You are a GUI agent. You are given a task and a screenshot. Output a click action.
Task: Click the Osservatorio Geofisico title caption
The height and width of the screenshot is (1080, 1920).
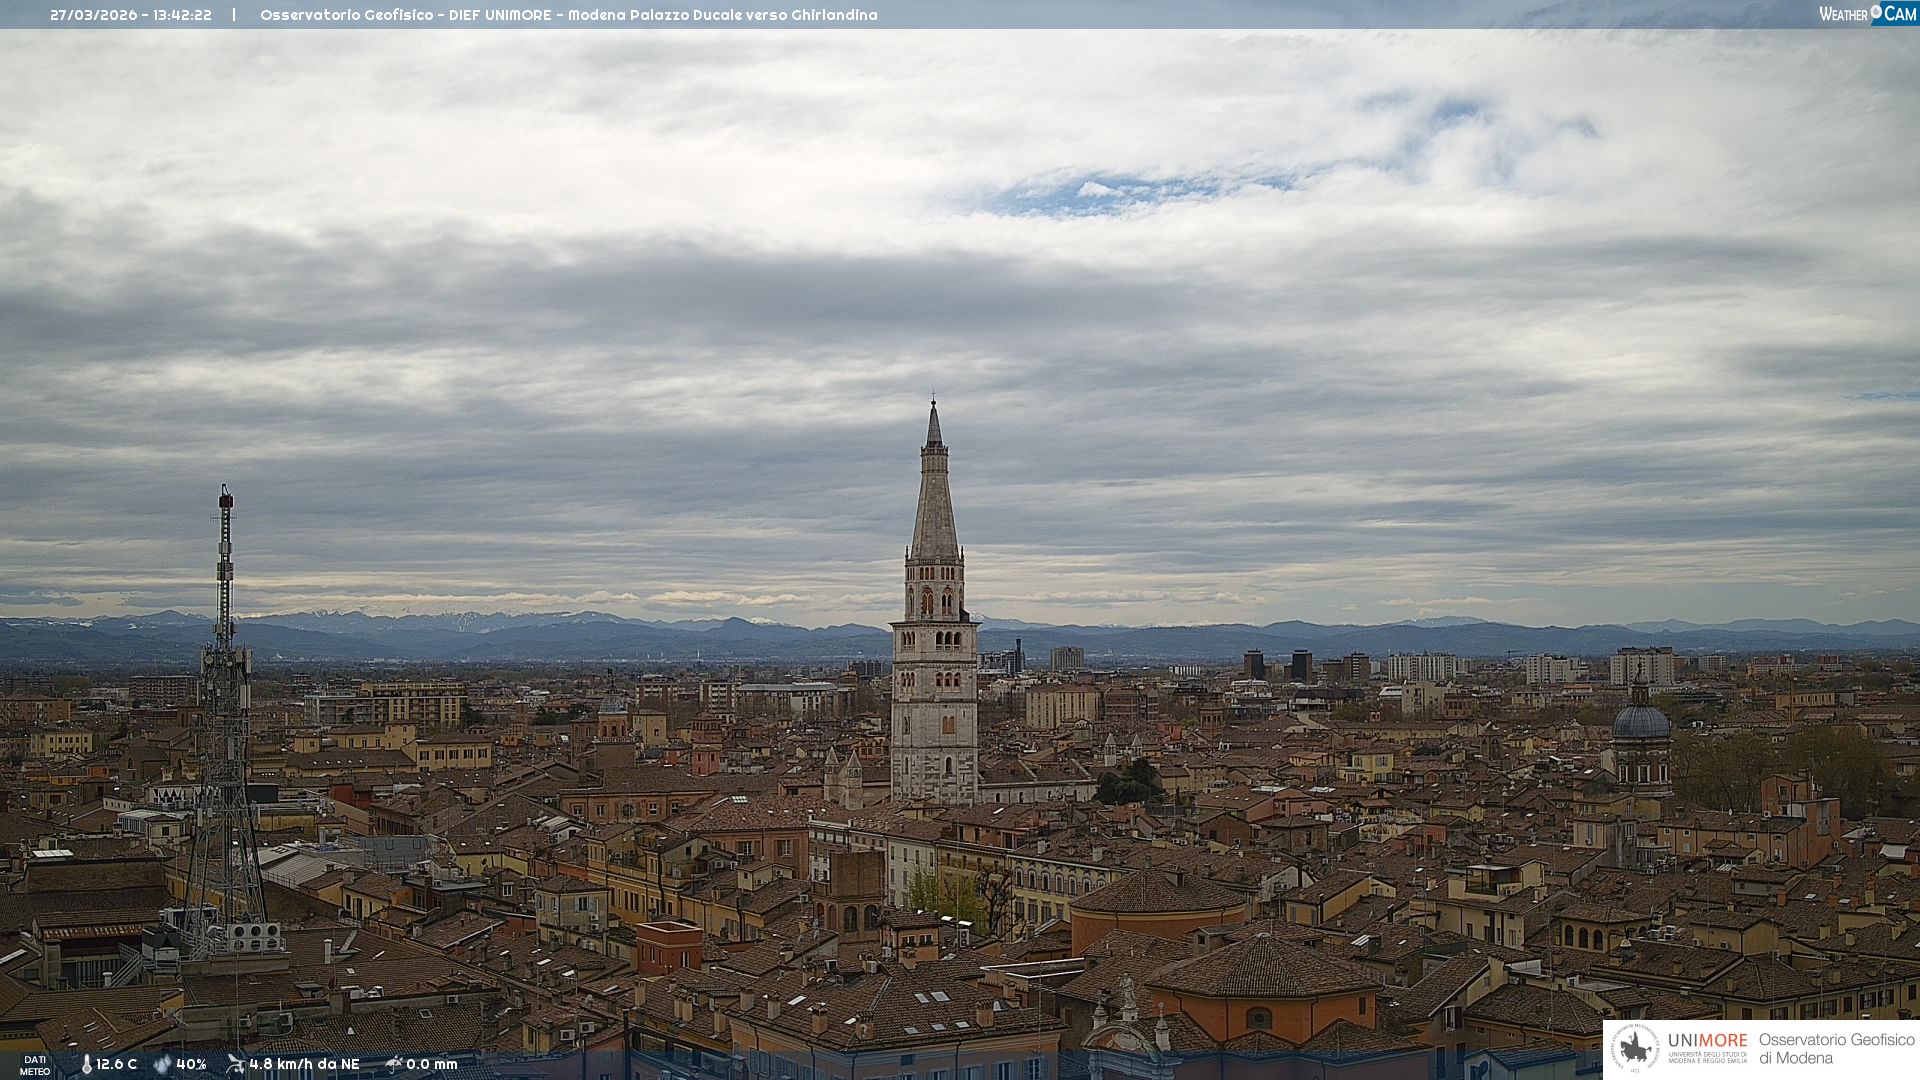point(568,15)
